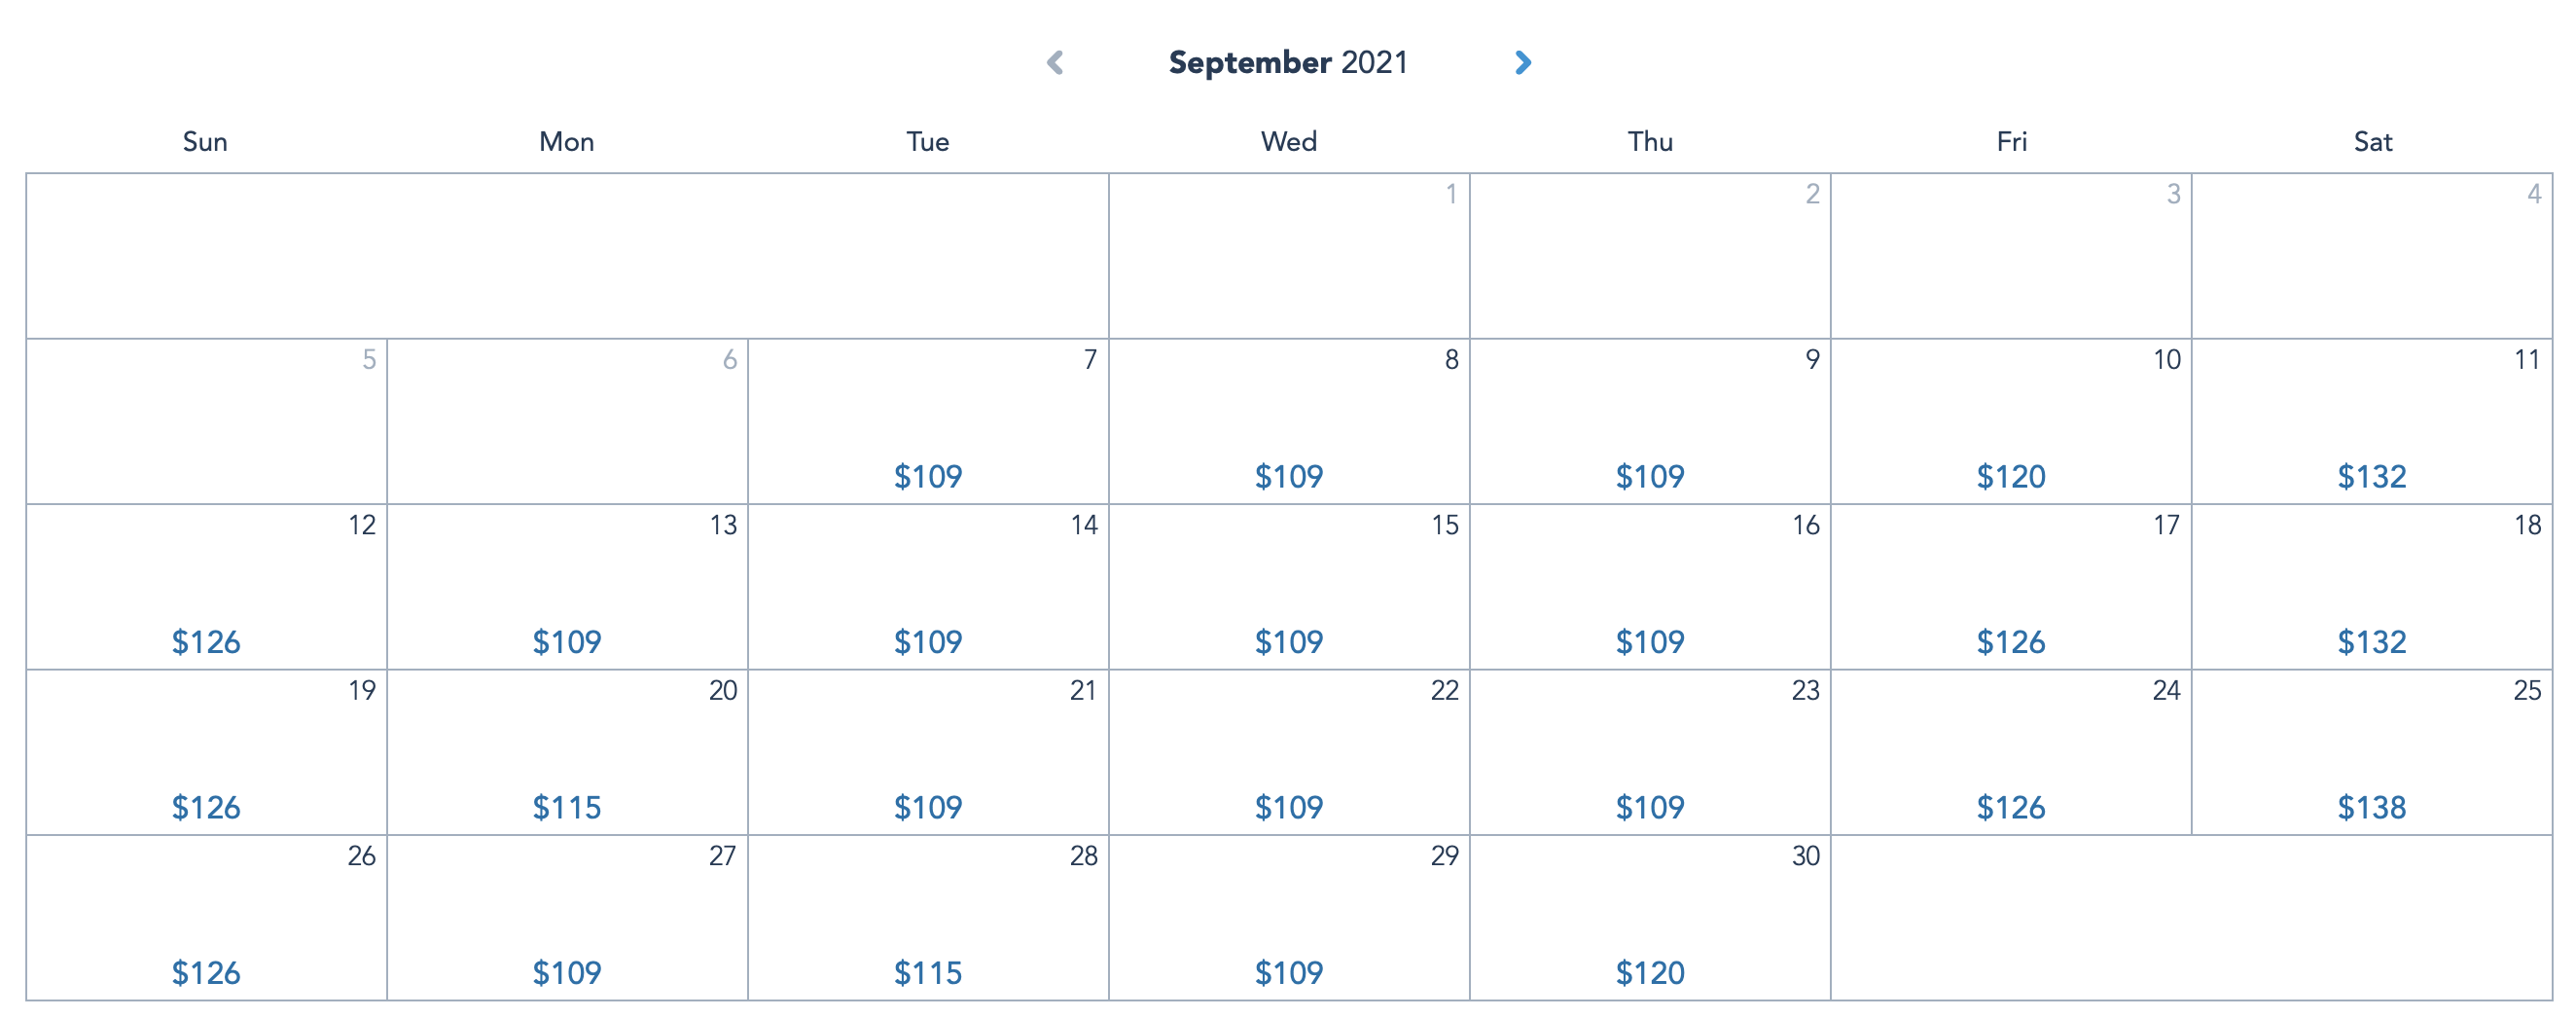
Task: Select Wednesday September 22 date cell
Action: pos(1289,752)
